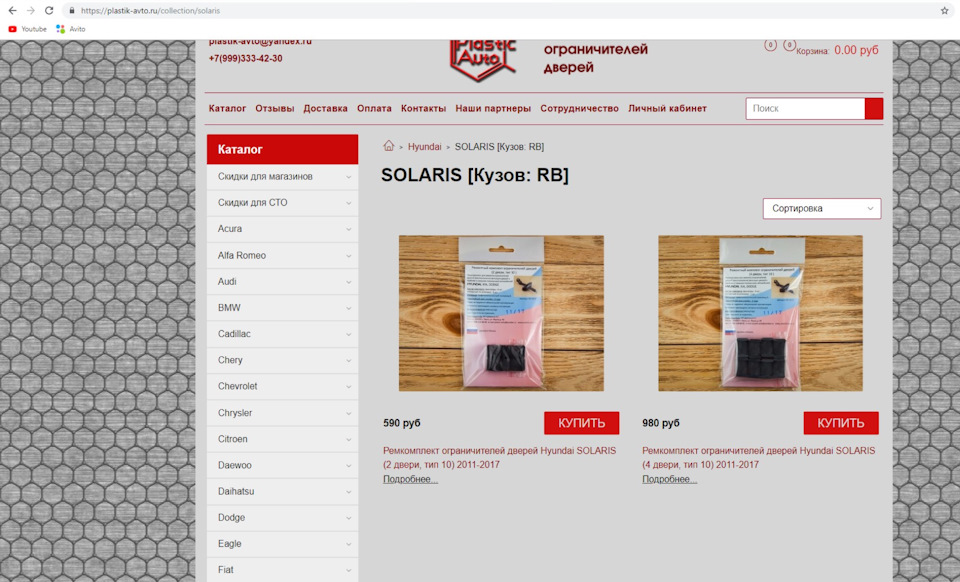Open the Оплата menu item
Screen dimensions: 960x582
point(374,108)
